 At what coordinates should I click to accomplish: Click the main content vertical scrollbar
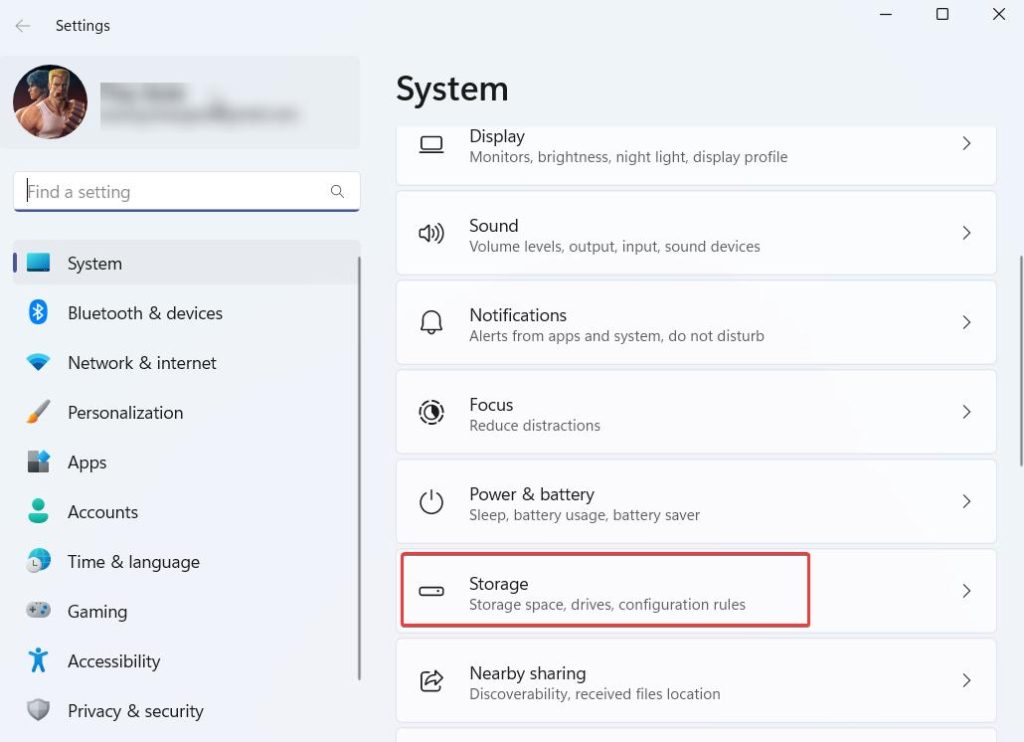pyautogui.click(x=1021, y=361)
